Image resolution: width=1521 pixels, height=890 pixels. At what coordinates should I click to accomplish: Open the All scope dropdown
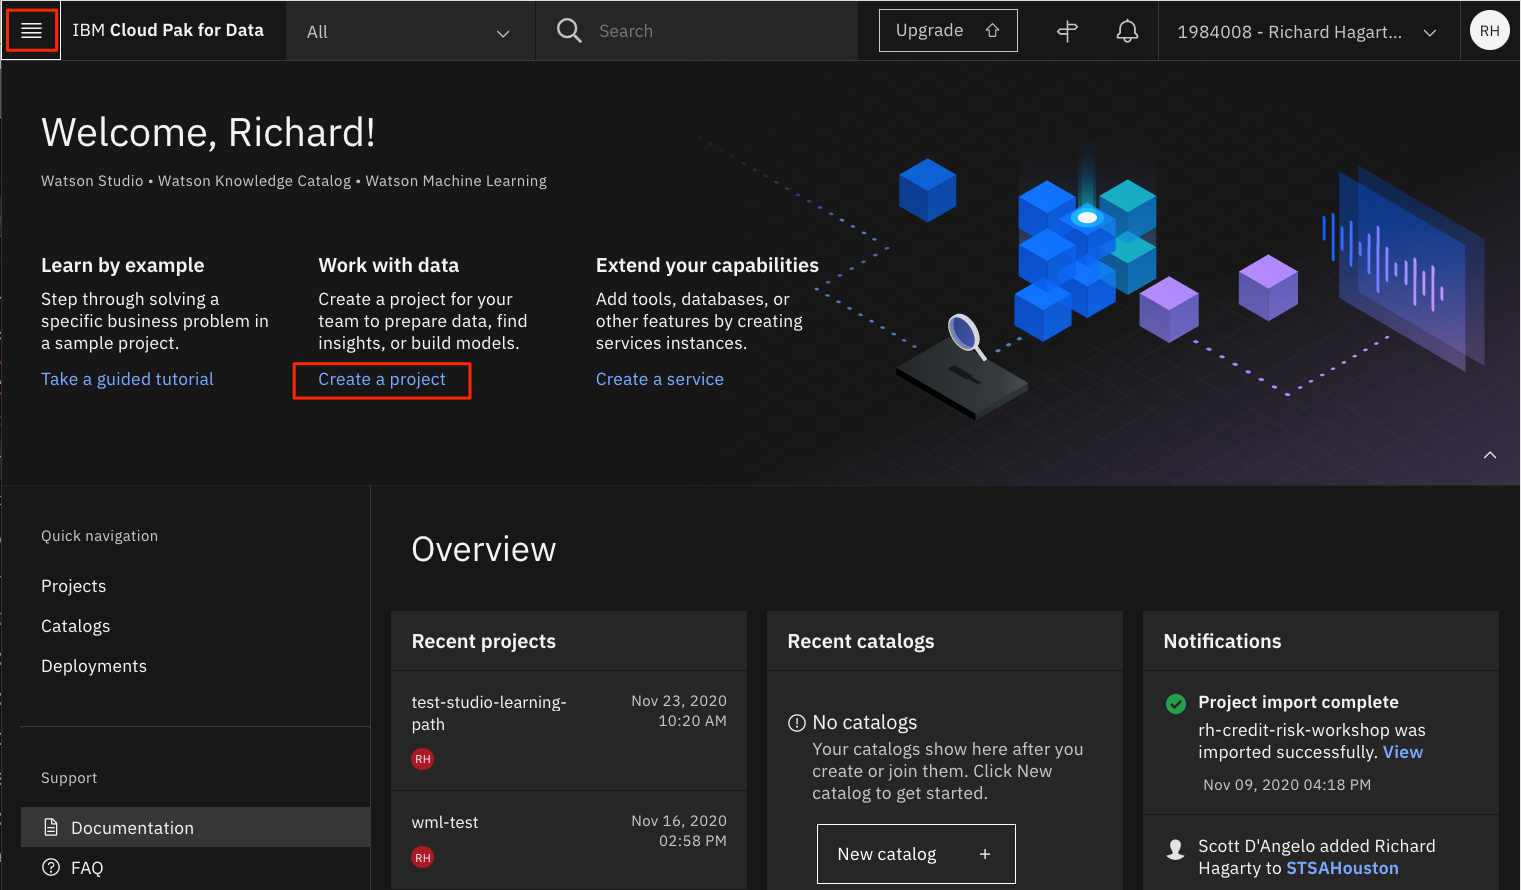(410, 31)
